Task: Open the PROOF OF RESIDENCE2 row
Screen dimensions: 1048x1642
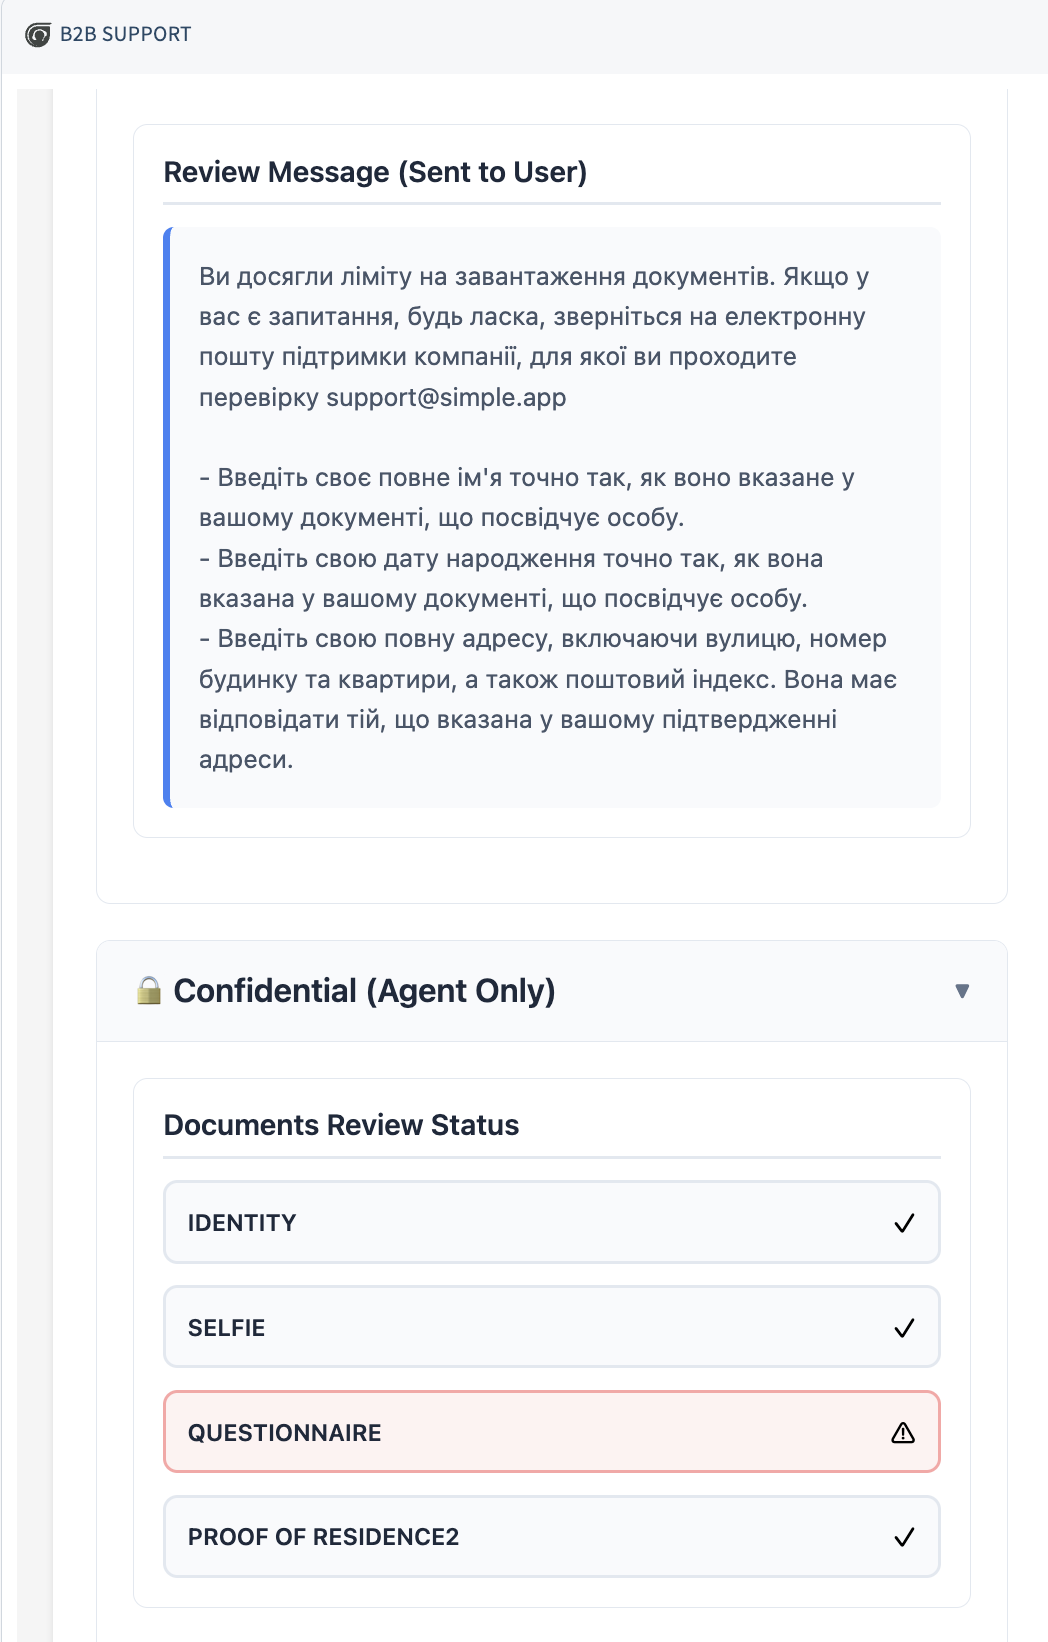Action: pos(550,1537)
